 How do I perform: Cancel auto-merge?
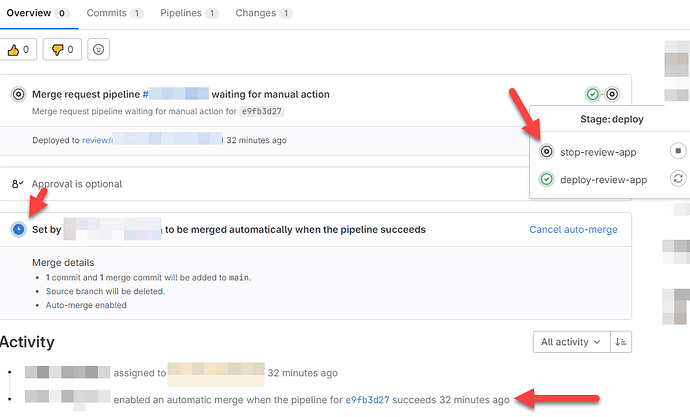tap(573, 229)
